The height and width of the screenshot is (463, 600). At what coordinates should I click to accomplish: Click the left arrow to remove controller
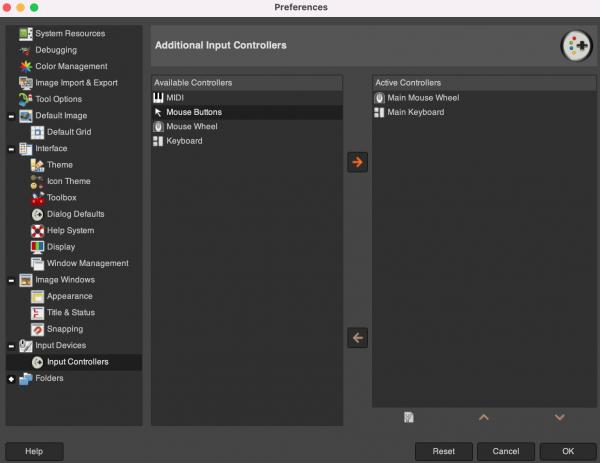pos(357,338)
